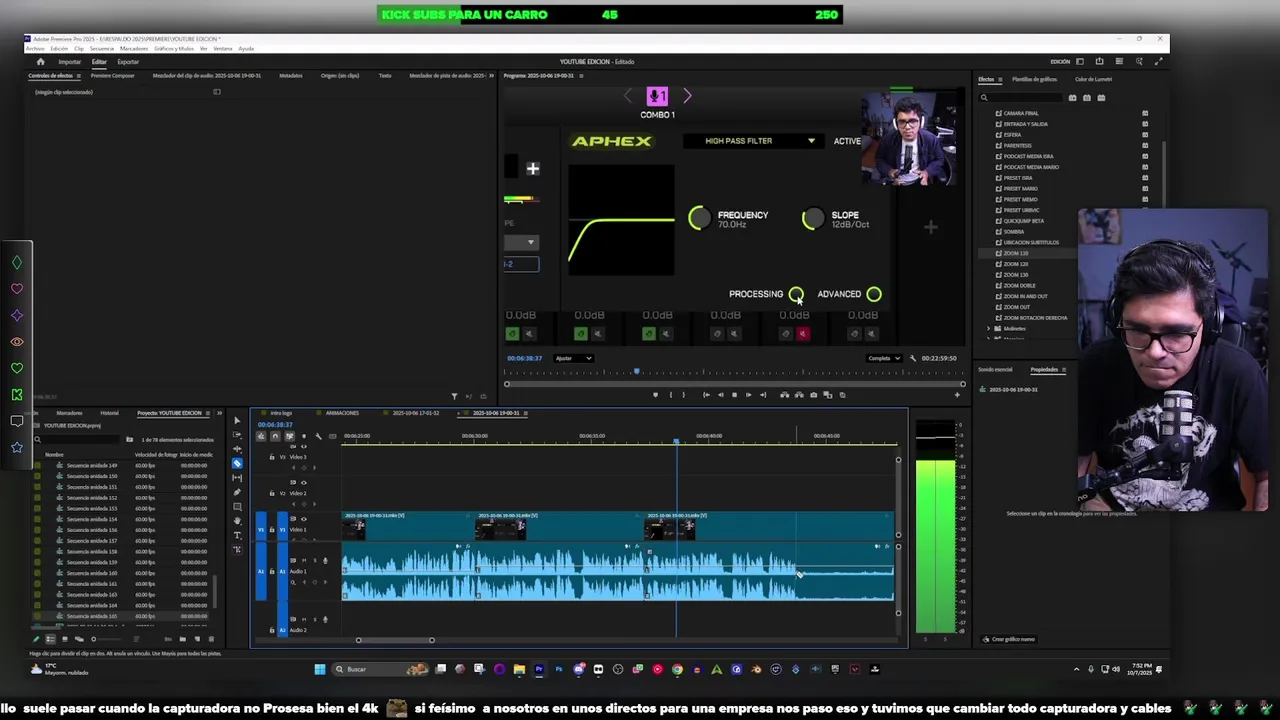Viewport: 1280px width, 720px height.
Task: Open the Completa playback resolution dropdown
Action: click(884, 358)
